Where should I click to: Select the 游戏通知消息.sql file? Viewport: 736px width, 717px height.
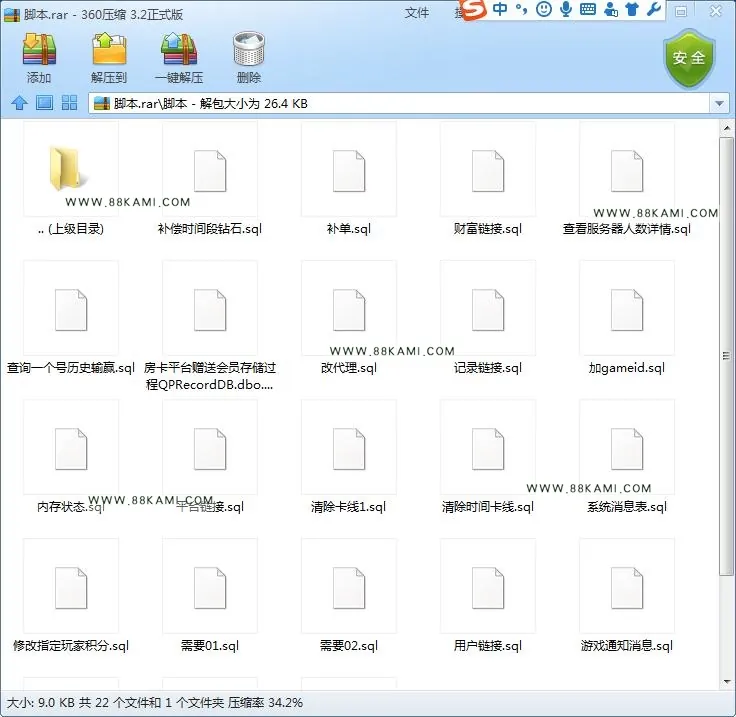click(627, 596)
